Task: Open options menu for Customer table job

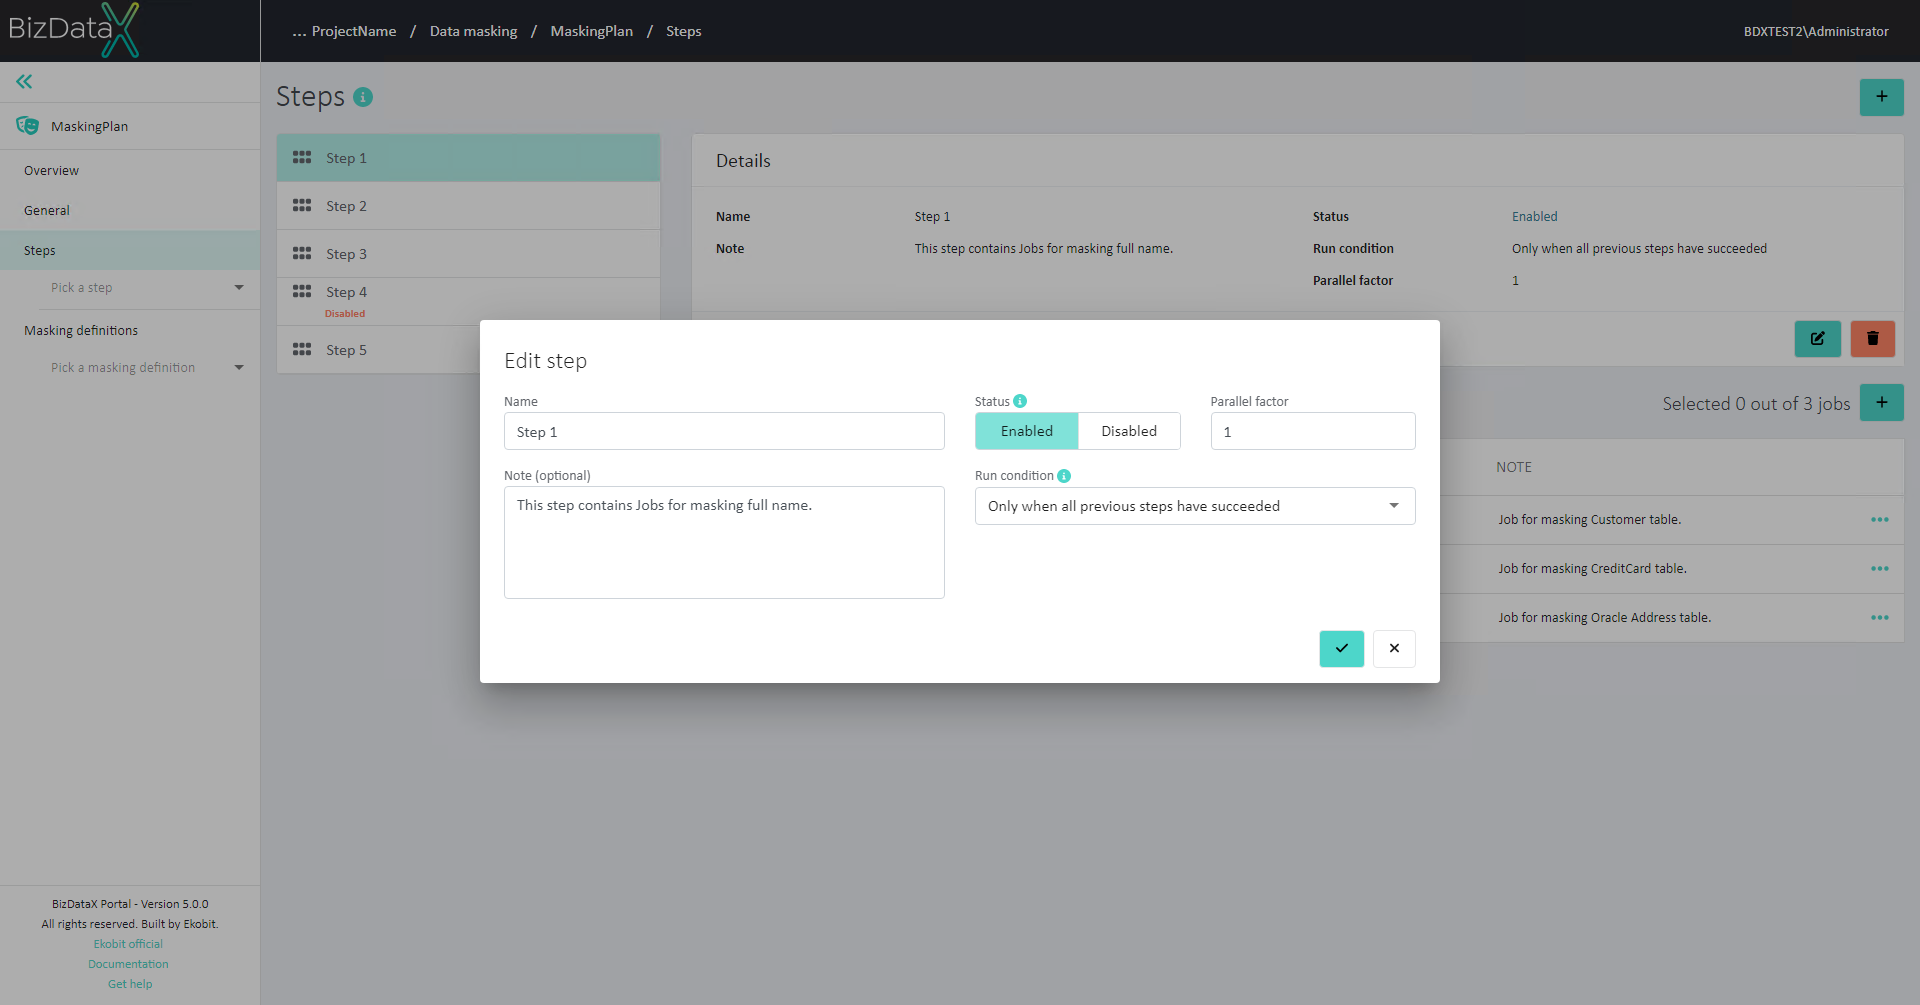Action: (1880, 520)
